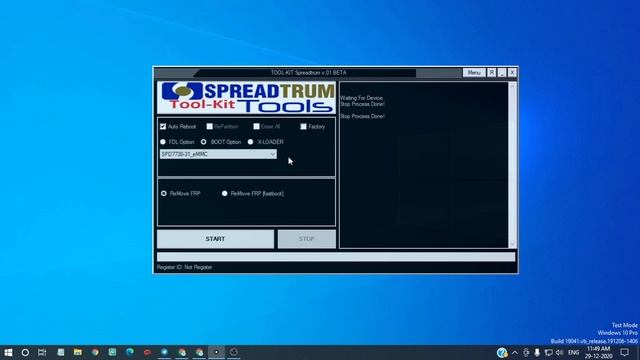This screenshot has height=360, width=640.
Task: Click the help globe icon in system tray
Action: click(502, 352)
